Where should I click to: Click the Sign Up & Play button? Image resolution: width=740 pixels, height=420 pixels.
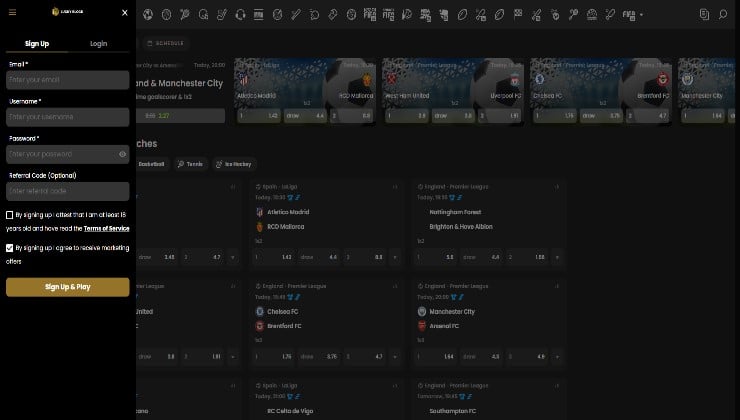tap(67, 287)
